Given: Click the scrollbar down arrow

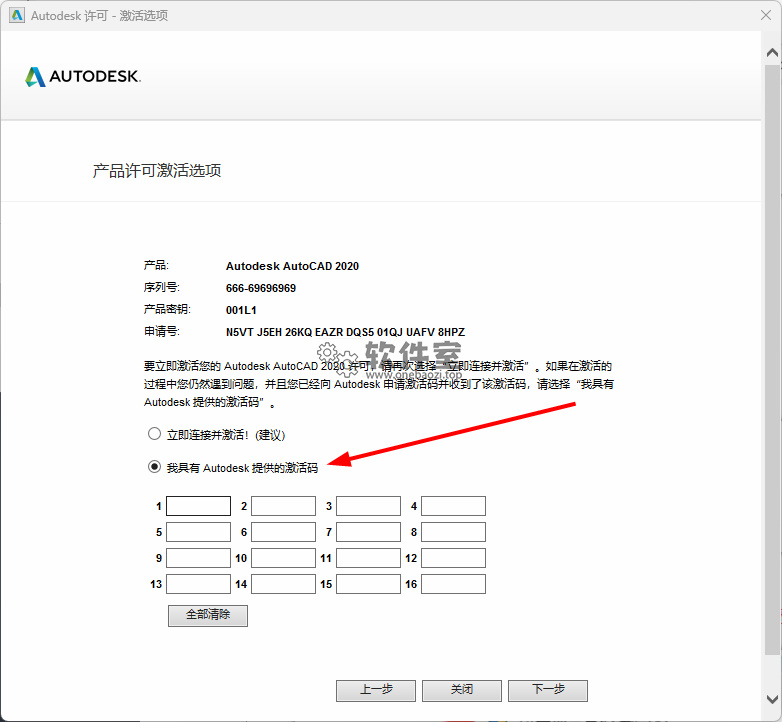Looking at the screenshot, I should [772, 699].
